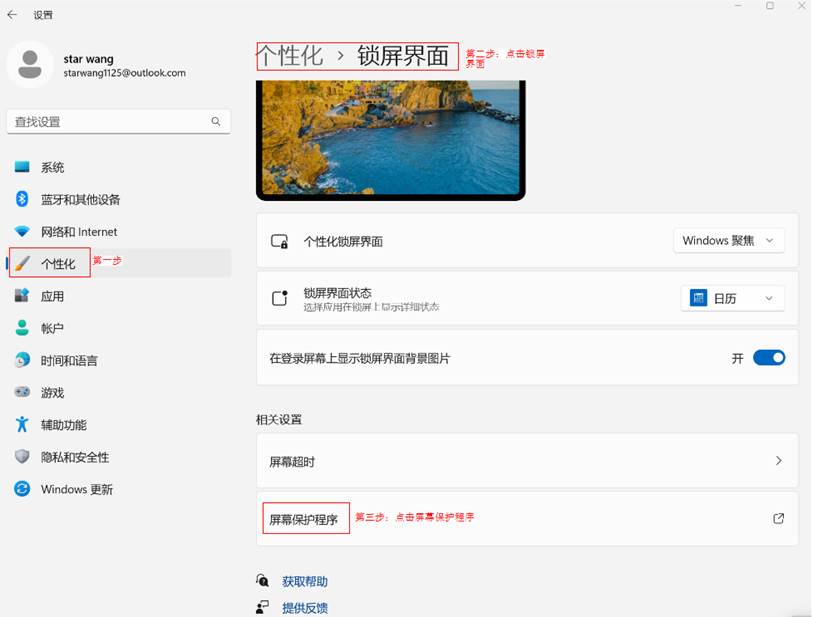Click the Accessibility (辅助功能) icon

[x=22, y=425]
